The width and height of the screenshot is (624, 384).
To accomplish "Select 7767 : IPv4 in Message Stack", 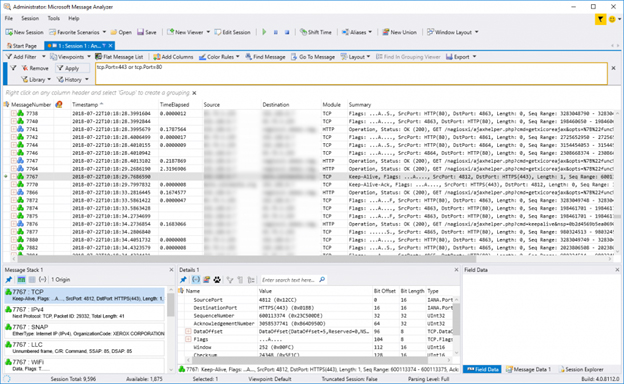I will coord(84,313).
